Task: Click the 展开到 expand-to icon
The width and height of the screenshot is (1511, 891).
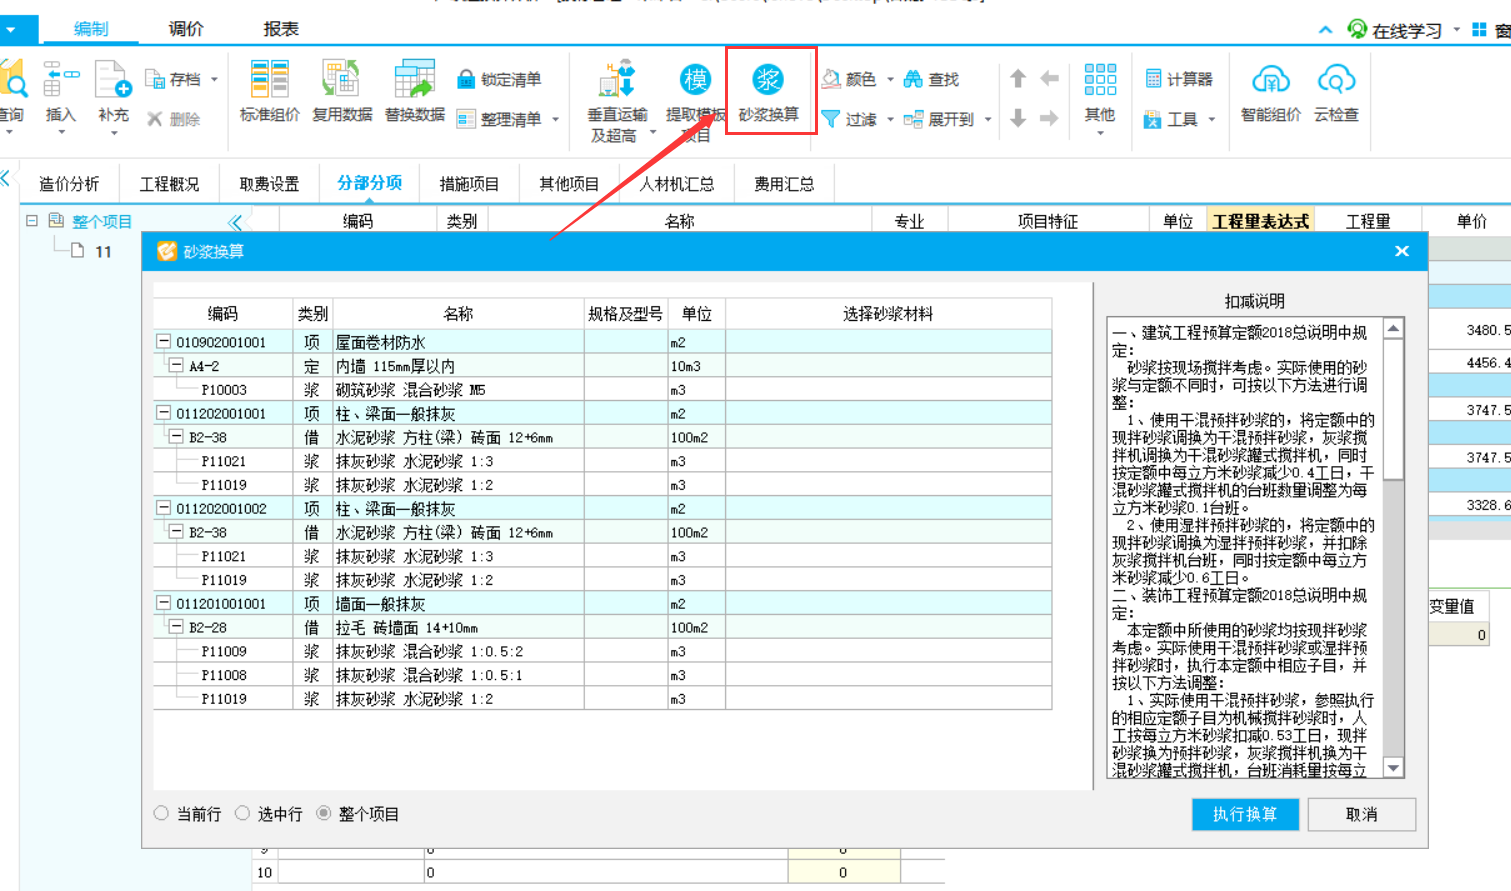Action: pyautogui.click(x=913, y=119)
